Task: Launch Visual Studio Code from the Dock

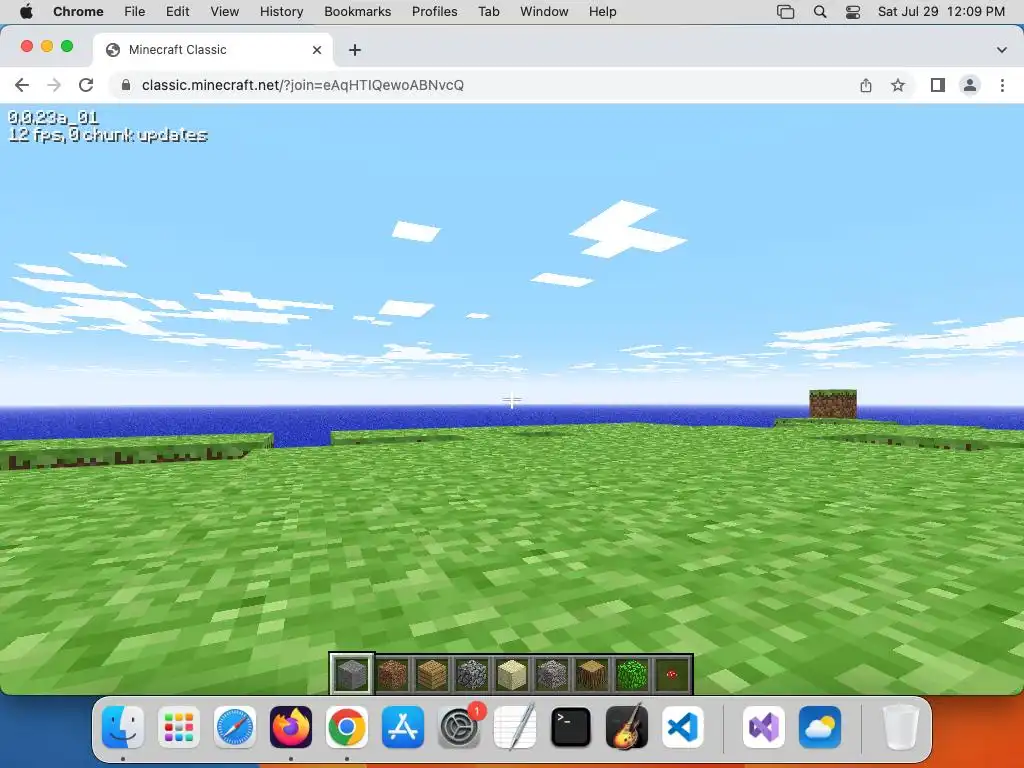Action: [x=683, y=727]
